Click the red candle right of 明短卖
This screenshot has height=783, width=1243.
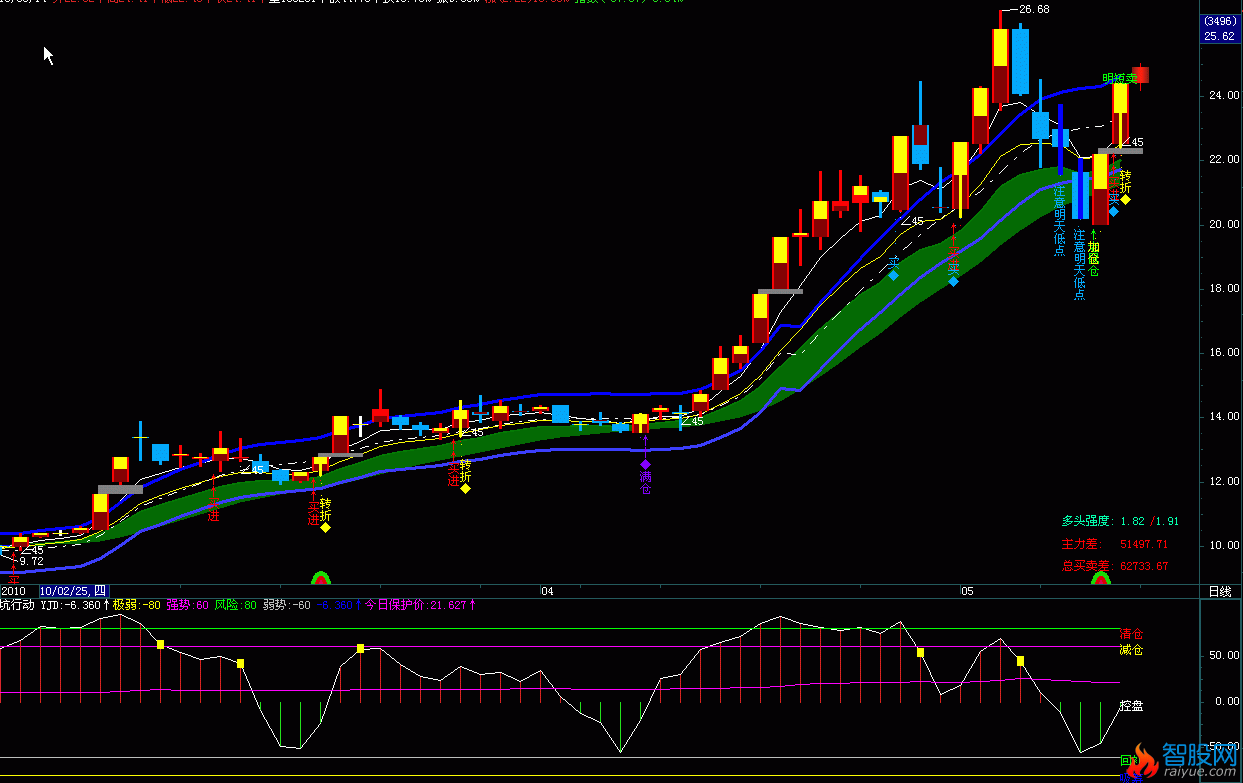click(1140, 75)
